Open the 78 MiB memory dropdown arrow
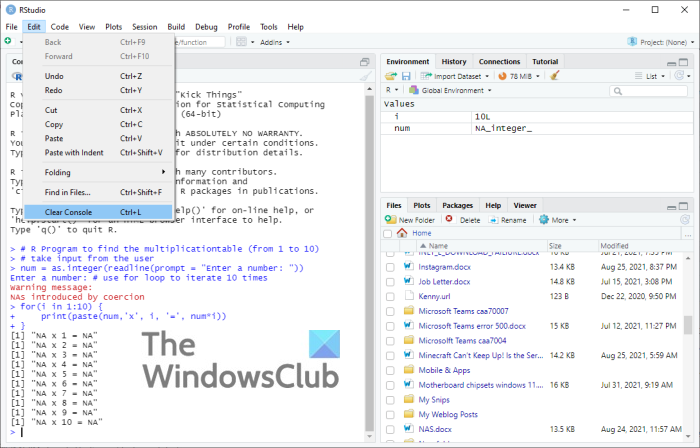Image resolution: width=700 pixels, height=448 pixels. tap(538, 76)
